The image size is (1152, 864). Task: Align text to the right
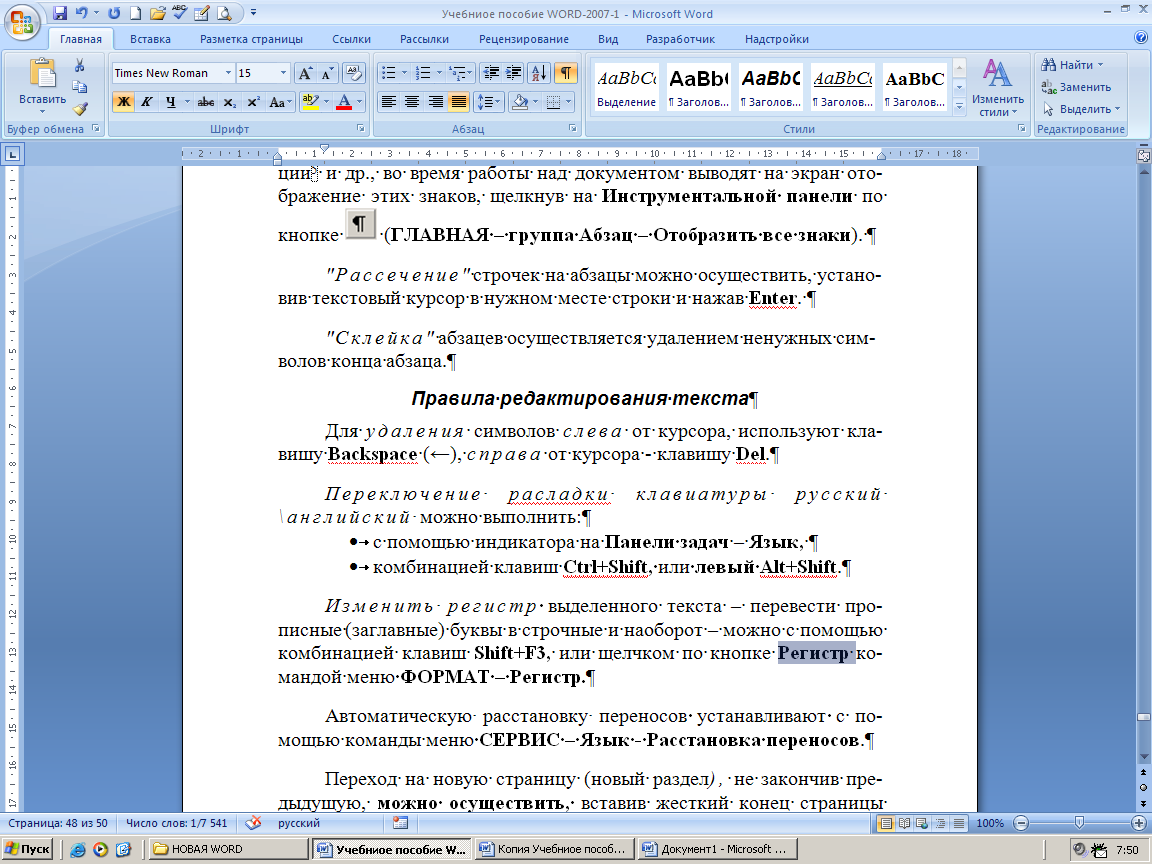pyautogui.click(x=436, y=102)
